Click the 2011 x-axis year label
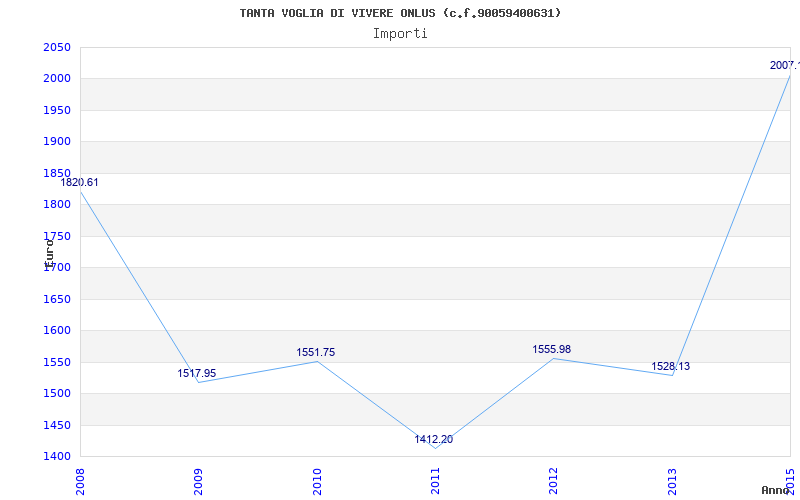This screenshot has width=800, height=500. 435,481
